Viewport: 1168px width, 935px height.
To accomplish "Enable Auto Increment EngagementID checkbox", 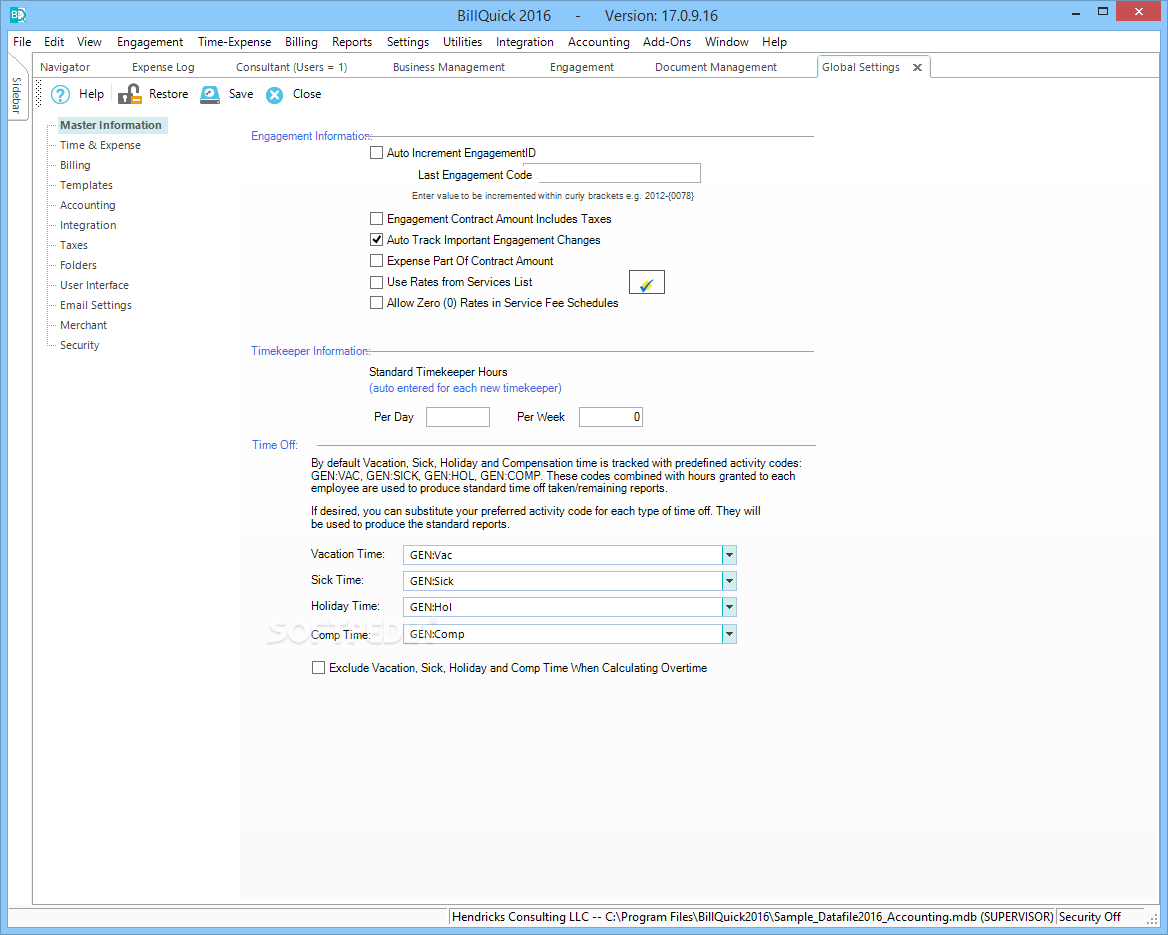I will (x=376, y=153).
